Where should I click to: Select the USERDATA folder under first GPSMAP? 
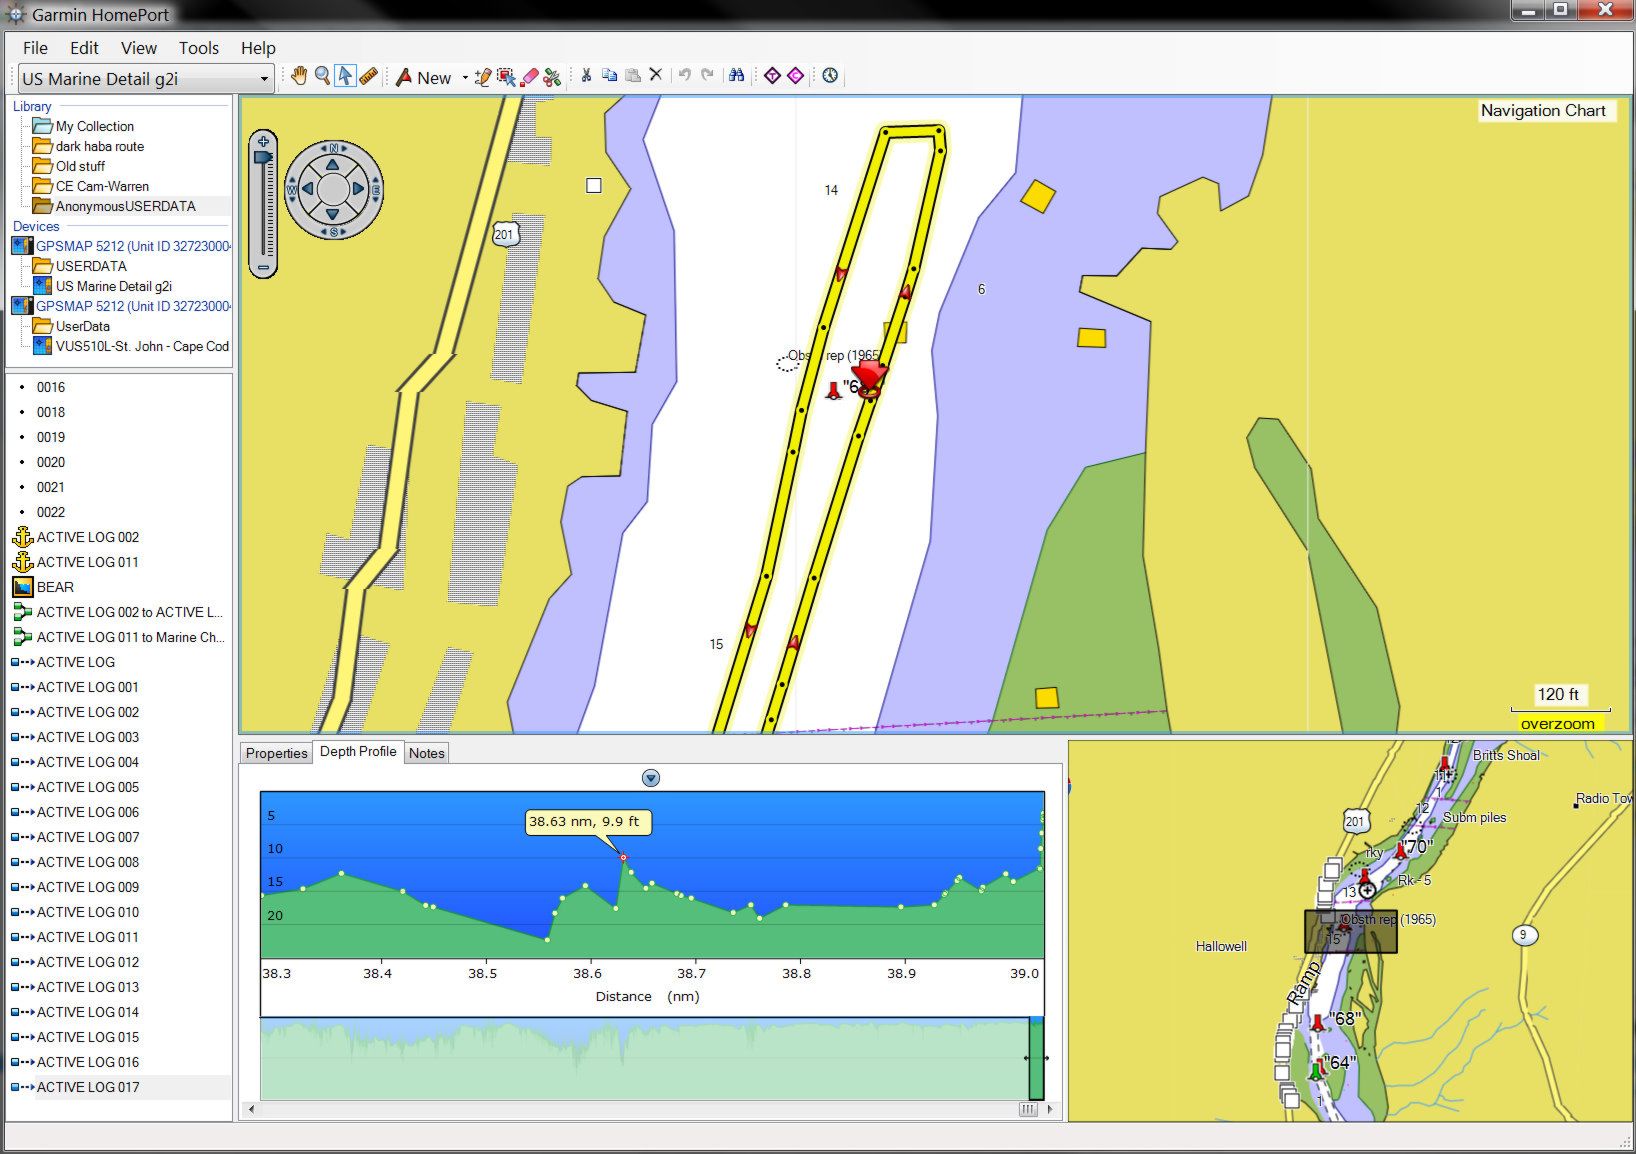point(91,266)
